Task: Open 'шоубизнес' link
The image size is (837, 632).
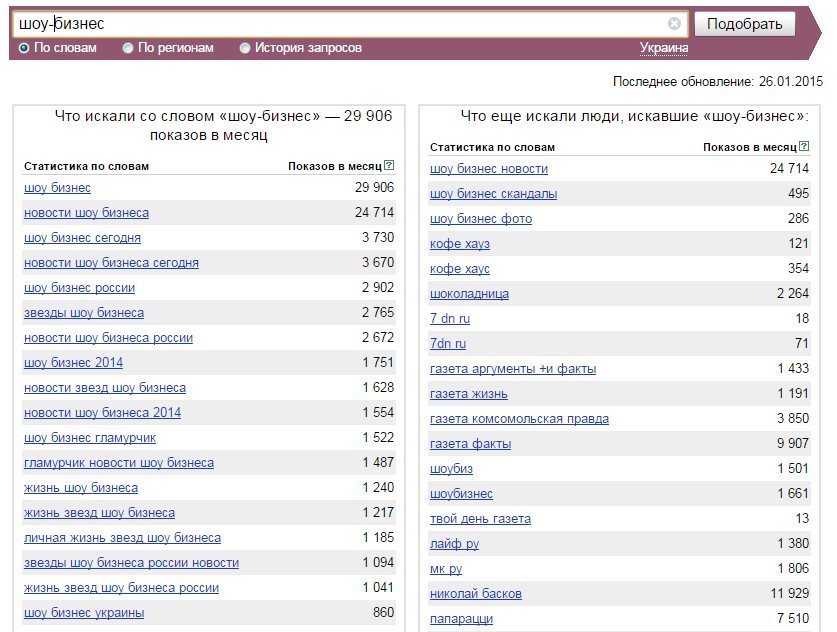Action: 461,494
